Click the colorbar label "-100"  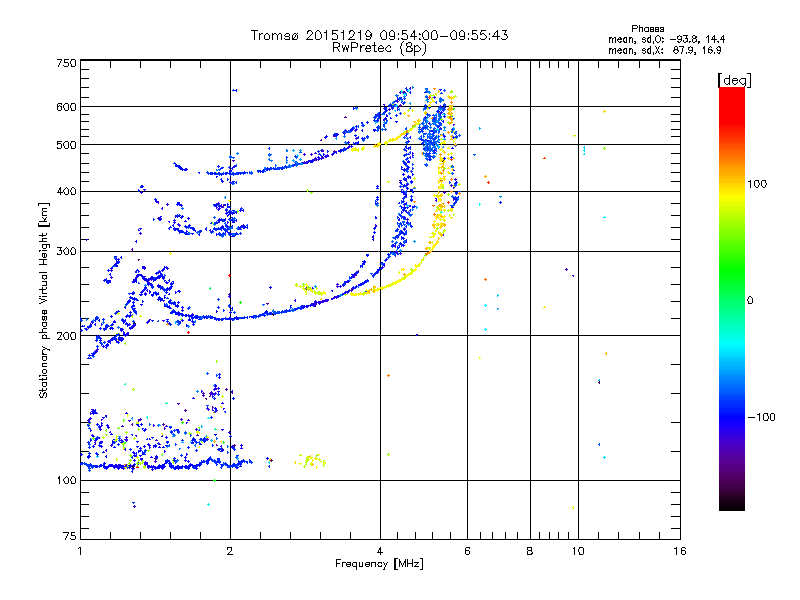[761, 417]
